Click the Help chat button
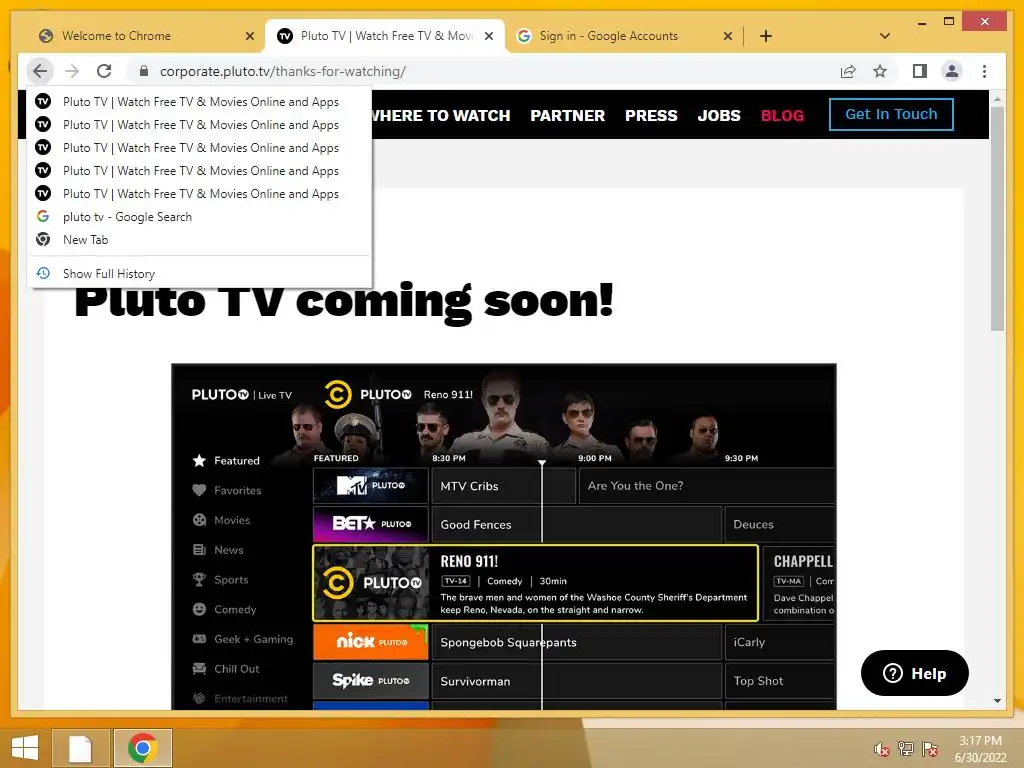 (x=914, y=673)
